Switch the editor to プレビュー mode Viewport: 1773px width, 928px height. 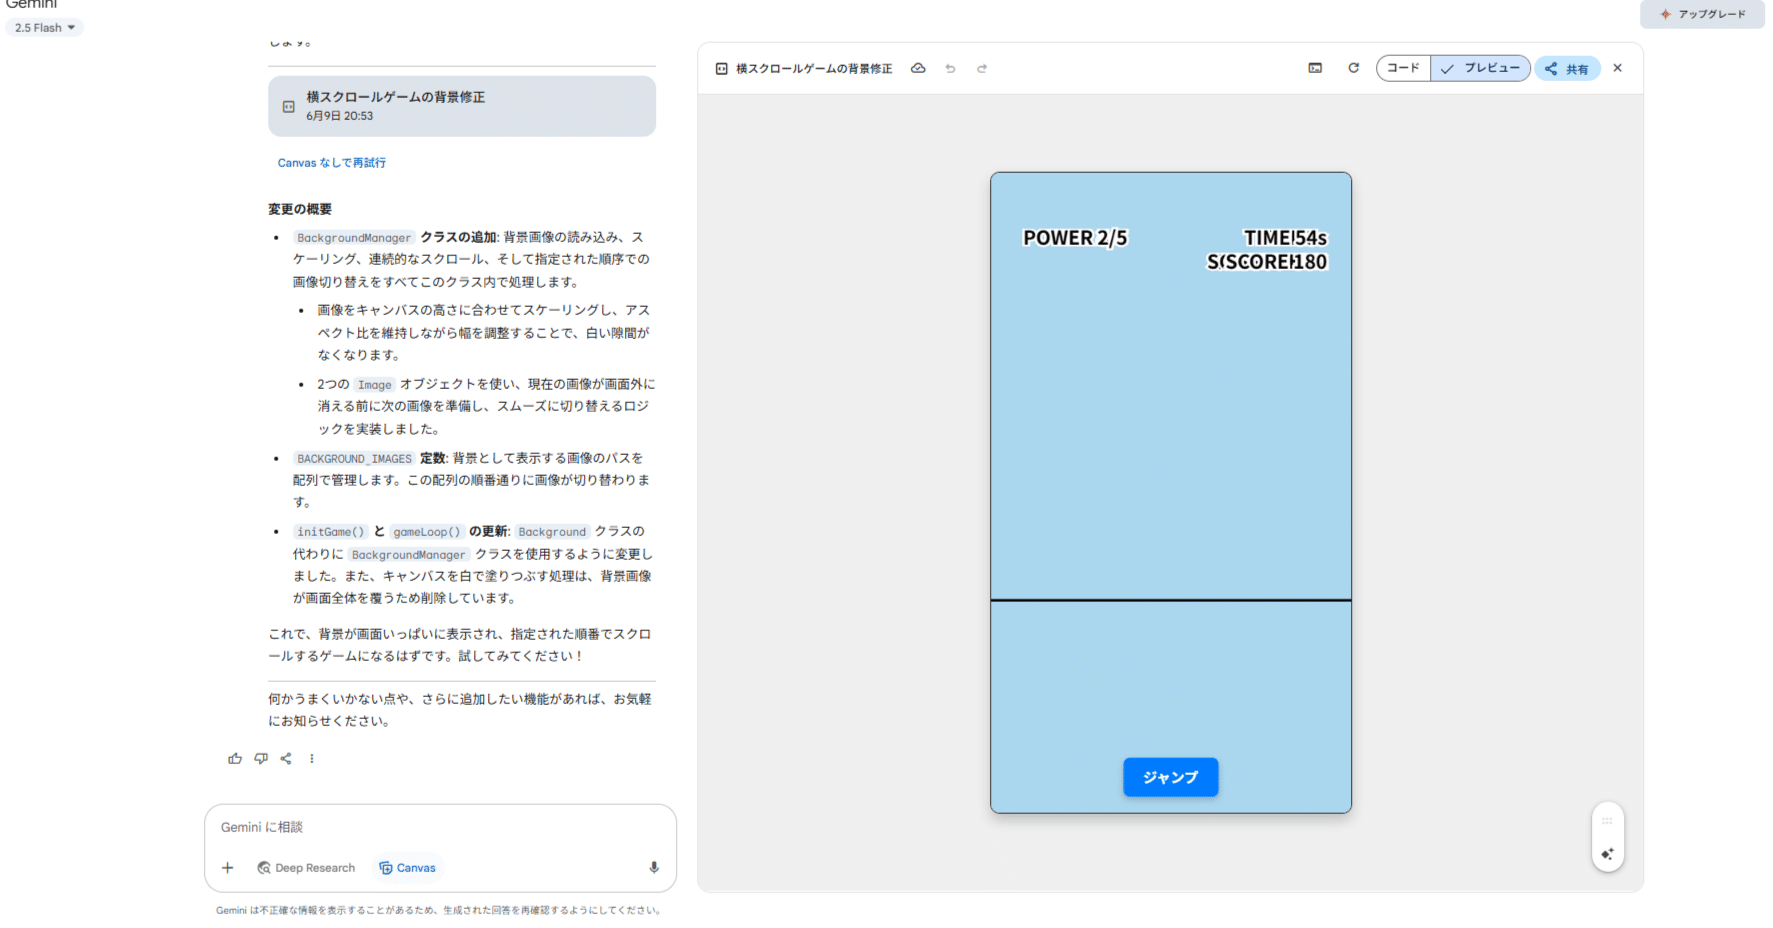[x=1480, y=68]
